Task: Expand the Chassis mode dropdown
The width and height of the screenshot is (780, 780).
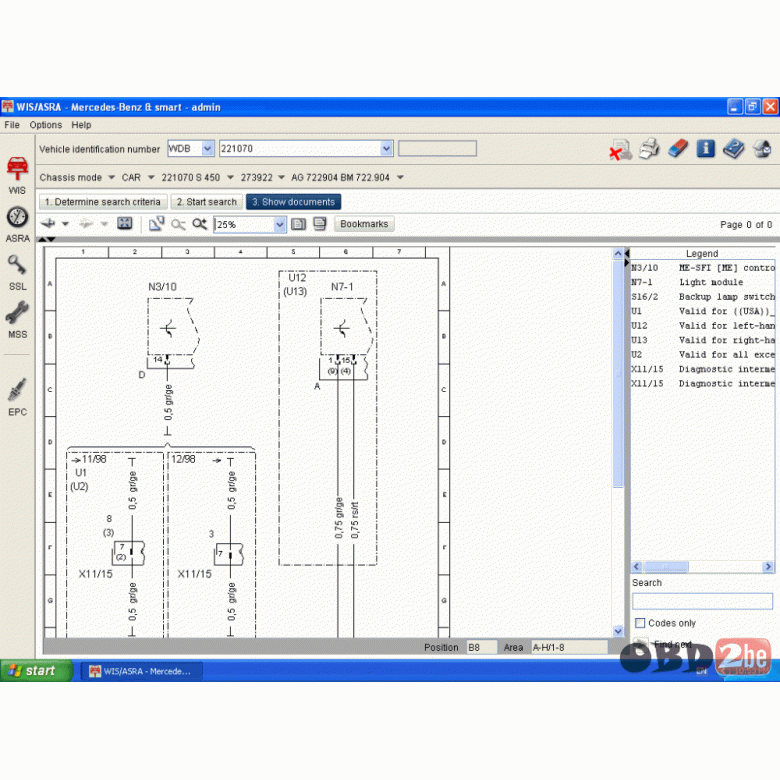Action: point(111,178)
